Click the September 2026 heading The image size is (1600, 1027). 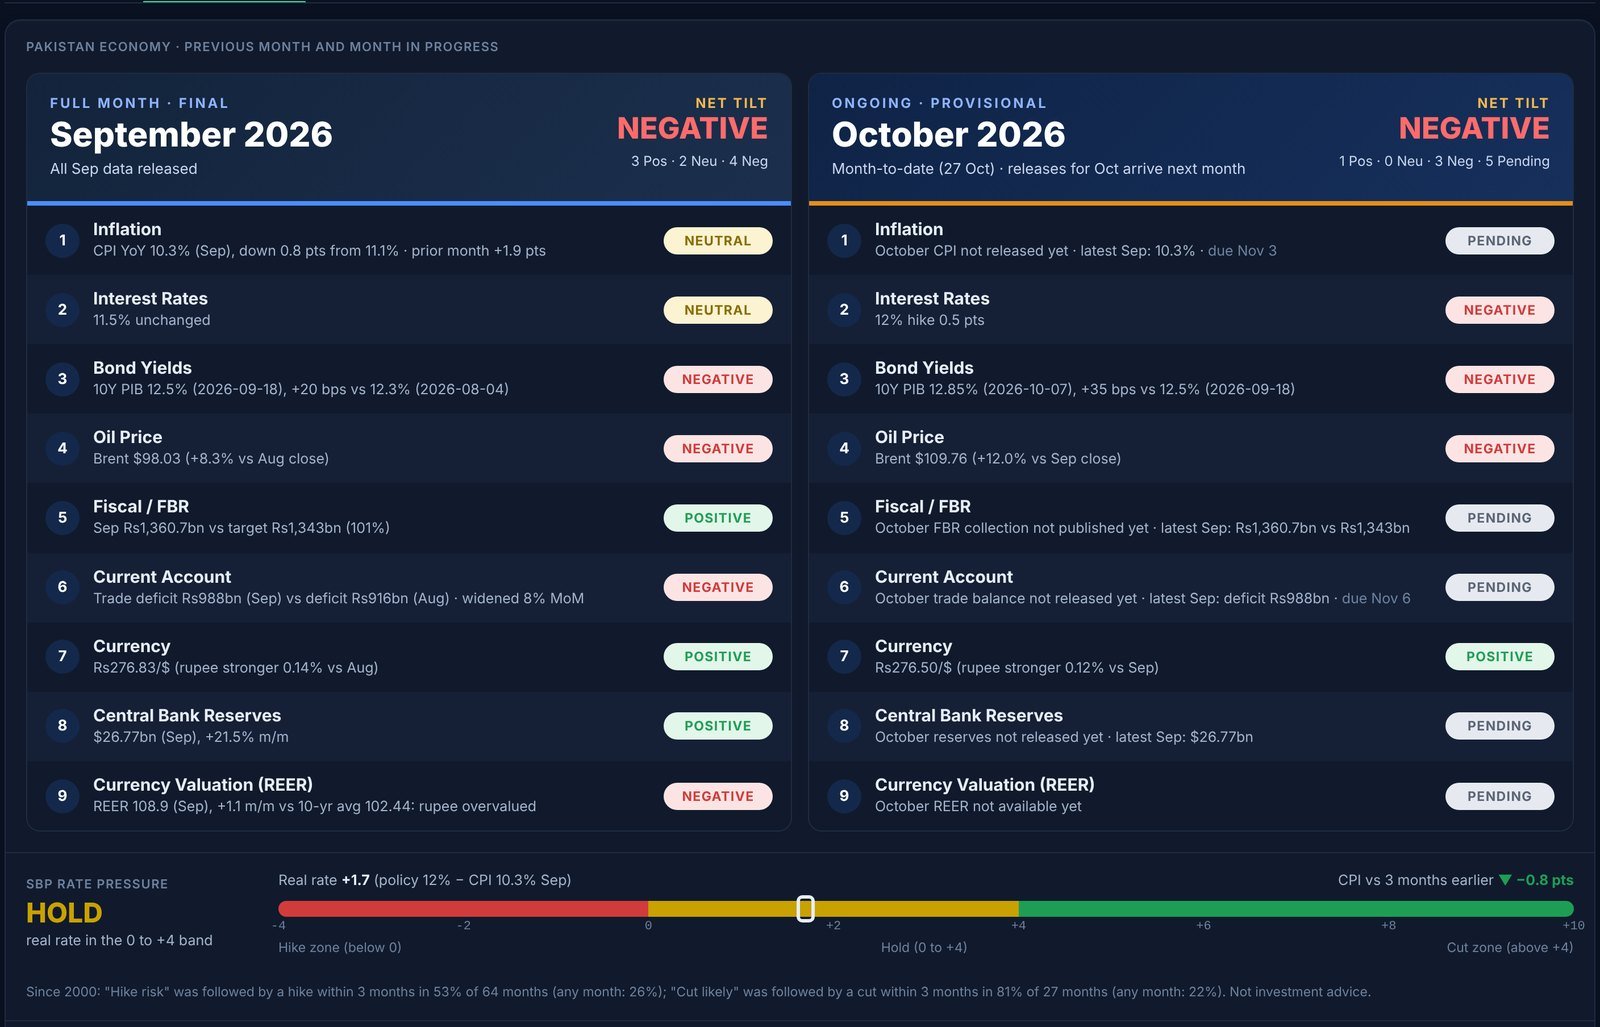tap(191, 135)
